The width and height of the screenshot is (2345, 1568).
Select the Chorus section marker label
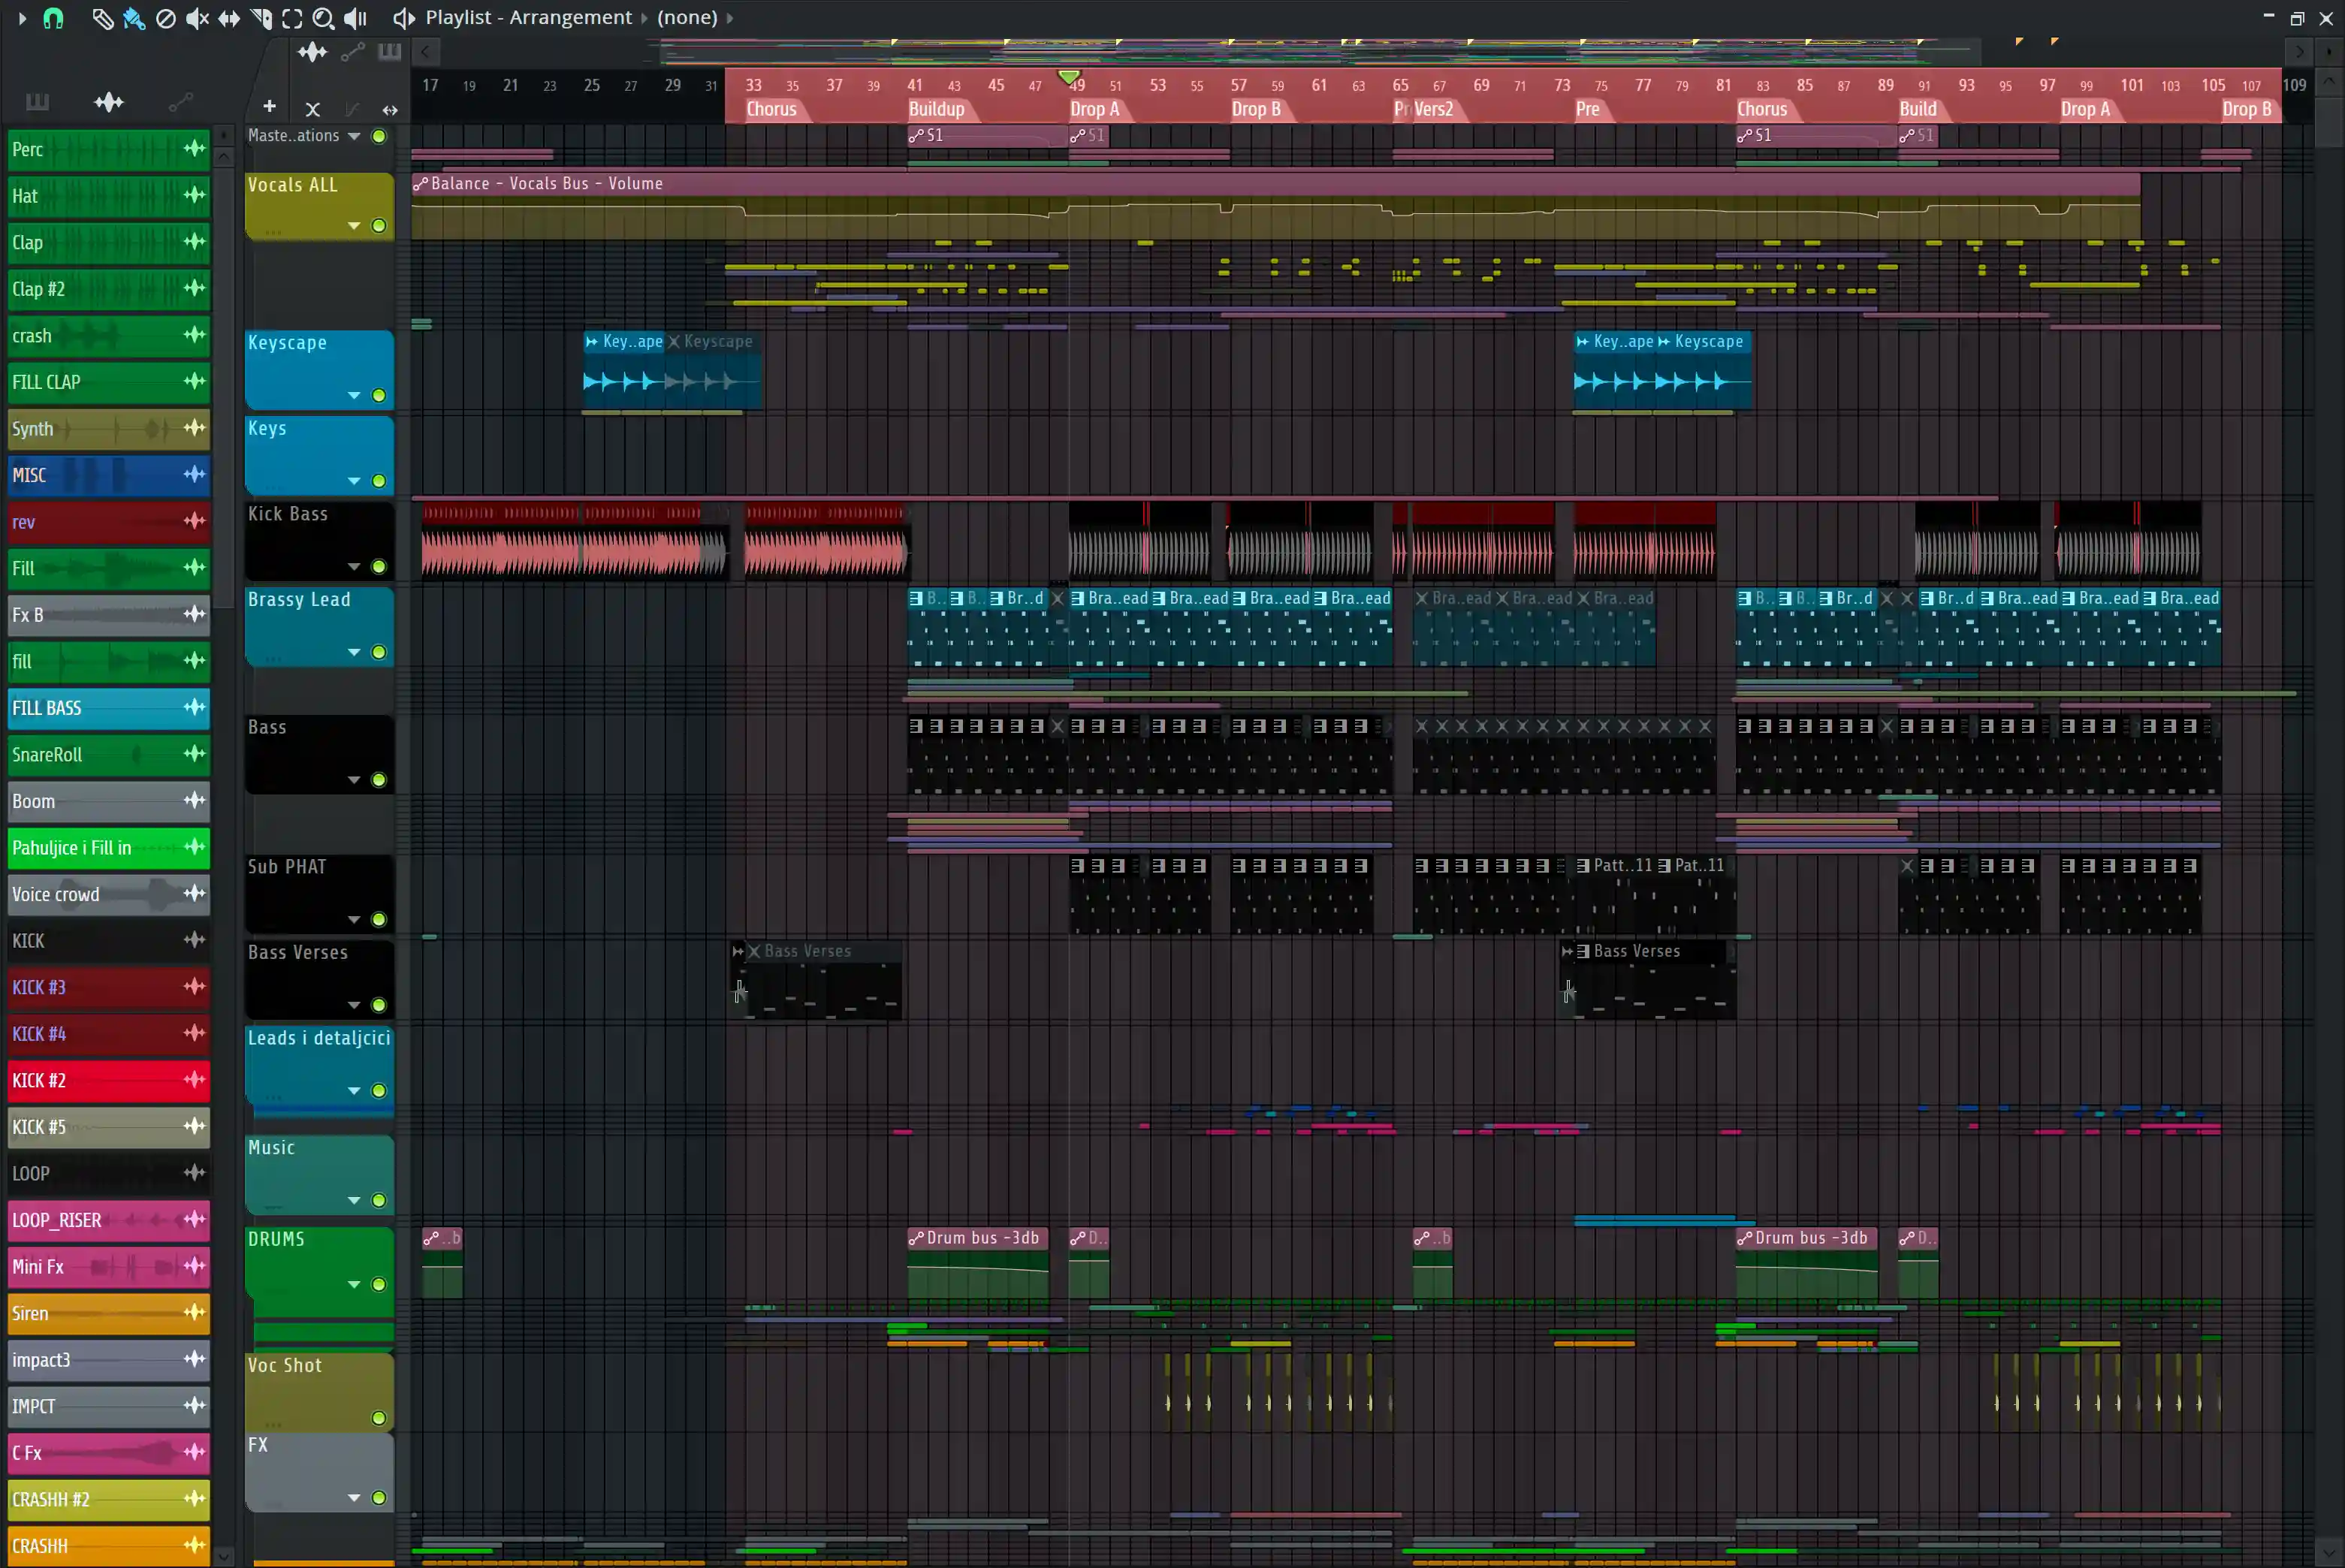coord(771,108)
